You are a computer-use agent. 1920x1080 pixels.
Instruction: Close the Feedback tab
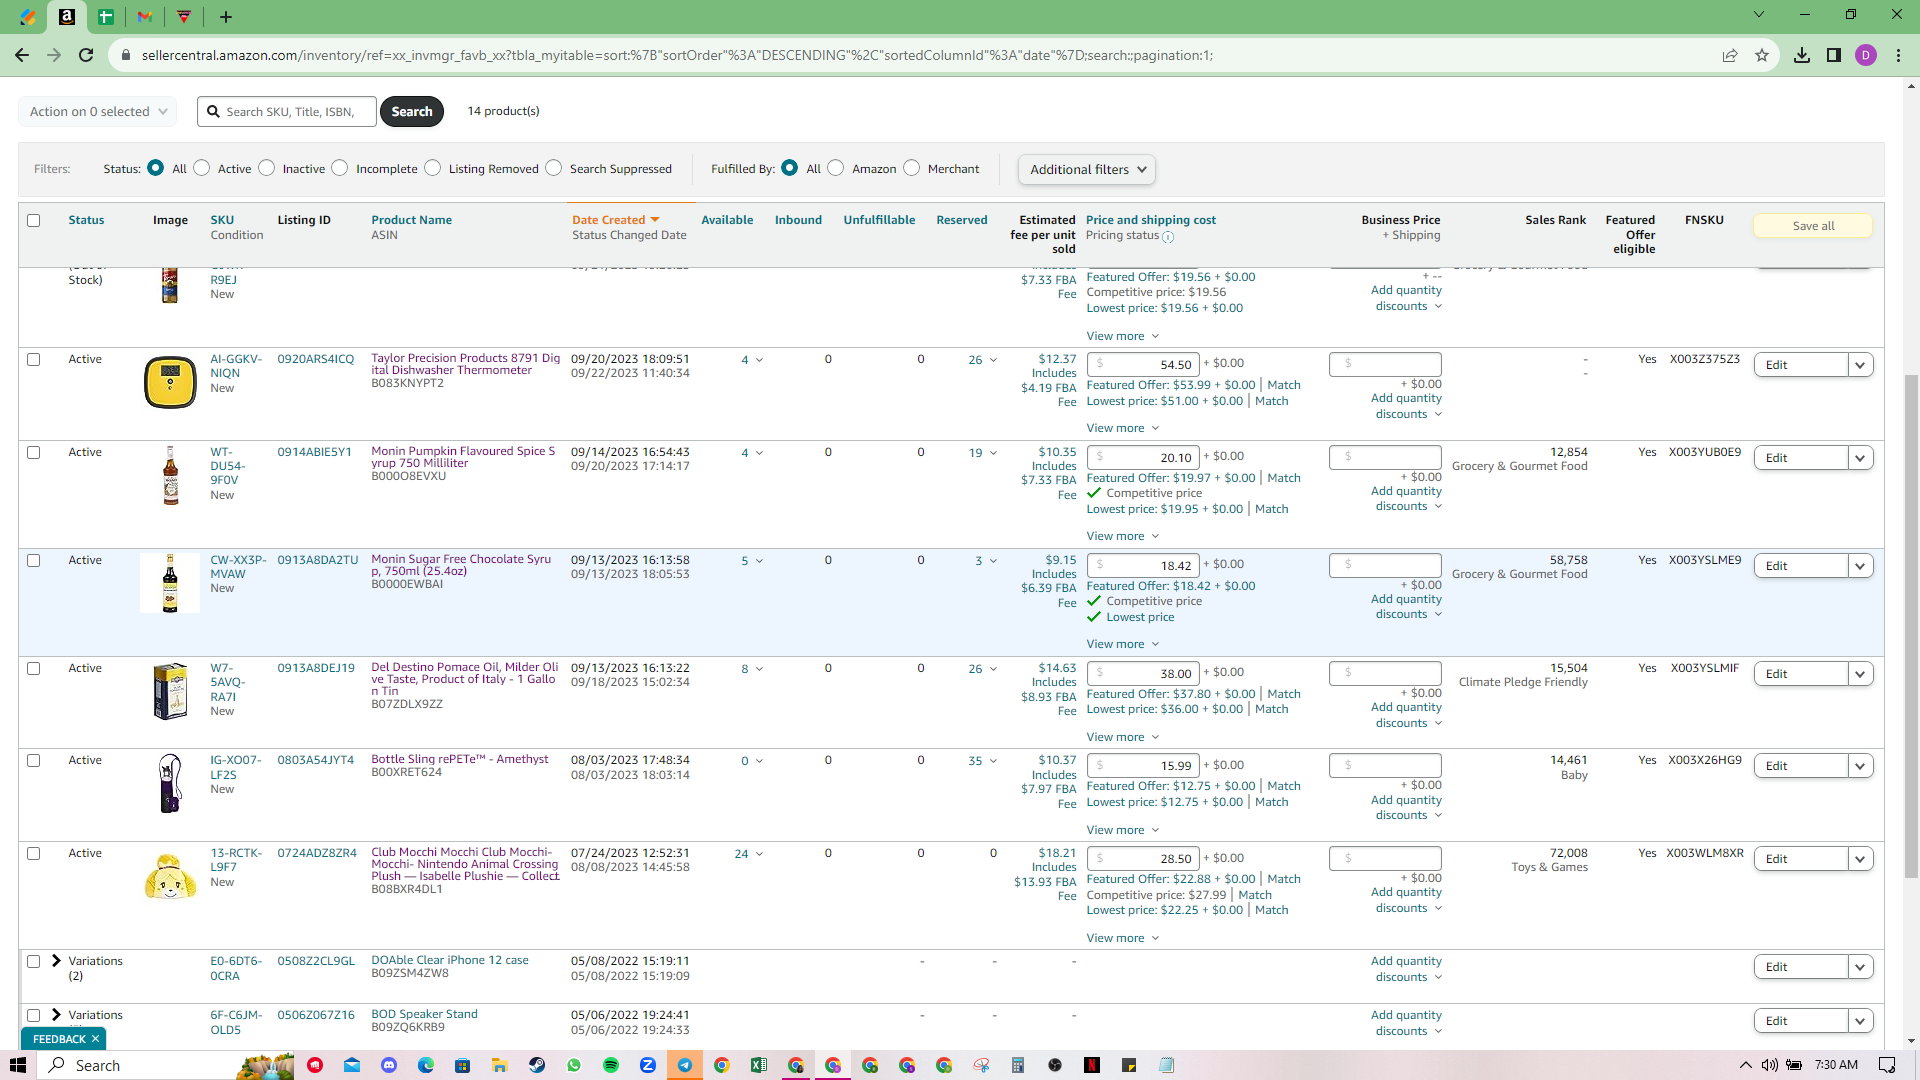tap(95, 1039)
